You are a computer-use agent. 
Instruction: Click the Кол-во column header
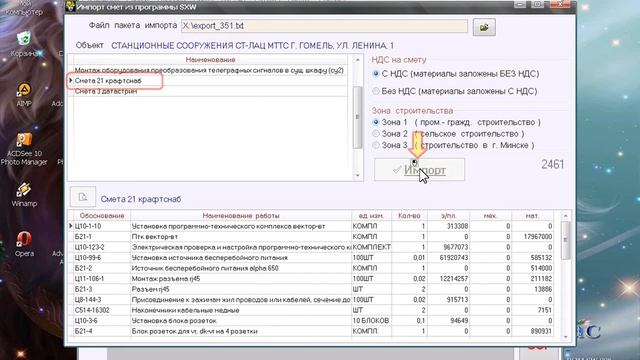pos(409,216)
